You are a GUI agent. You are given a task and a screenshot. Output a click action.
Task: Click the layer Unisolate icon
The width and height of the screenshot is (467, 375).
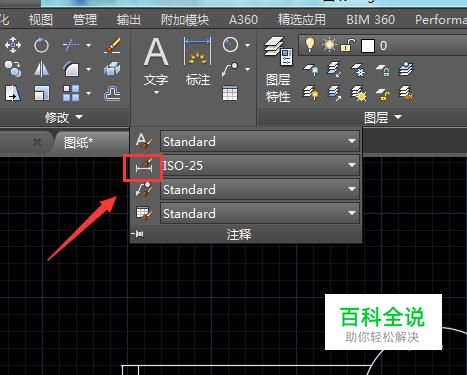pyautogui.click(x=334, y=93)
